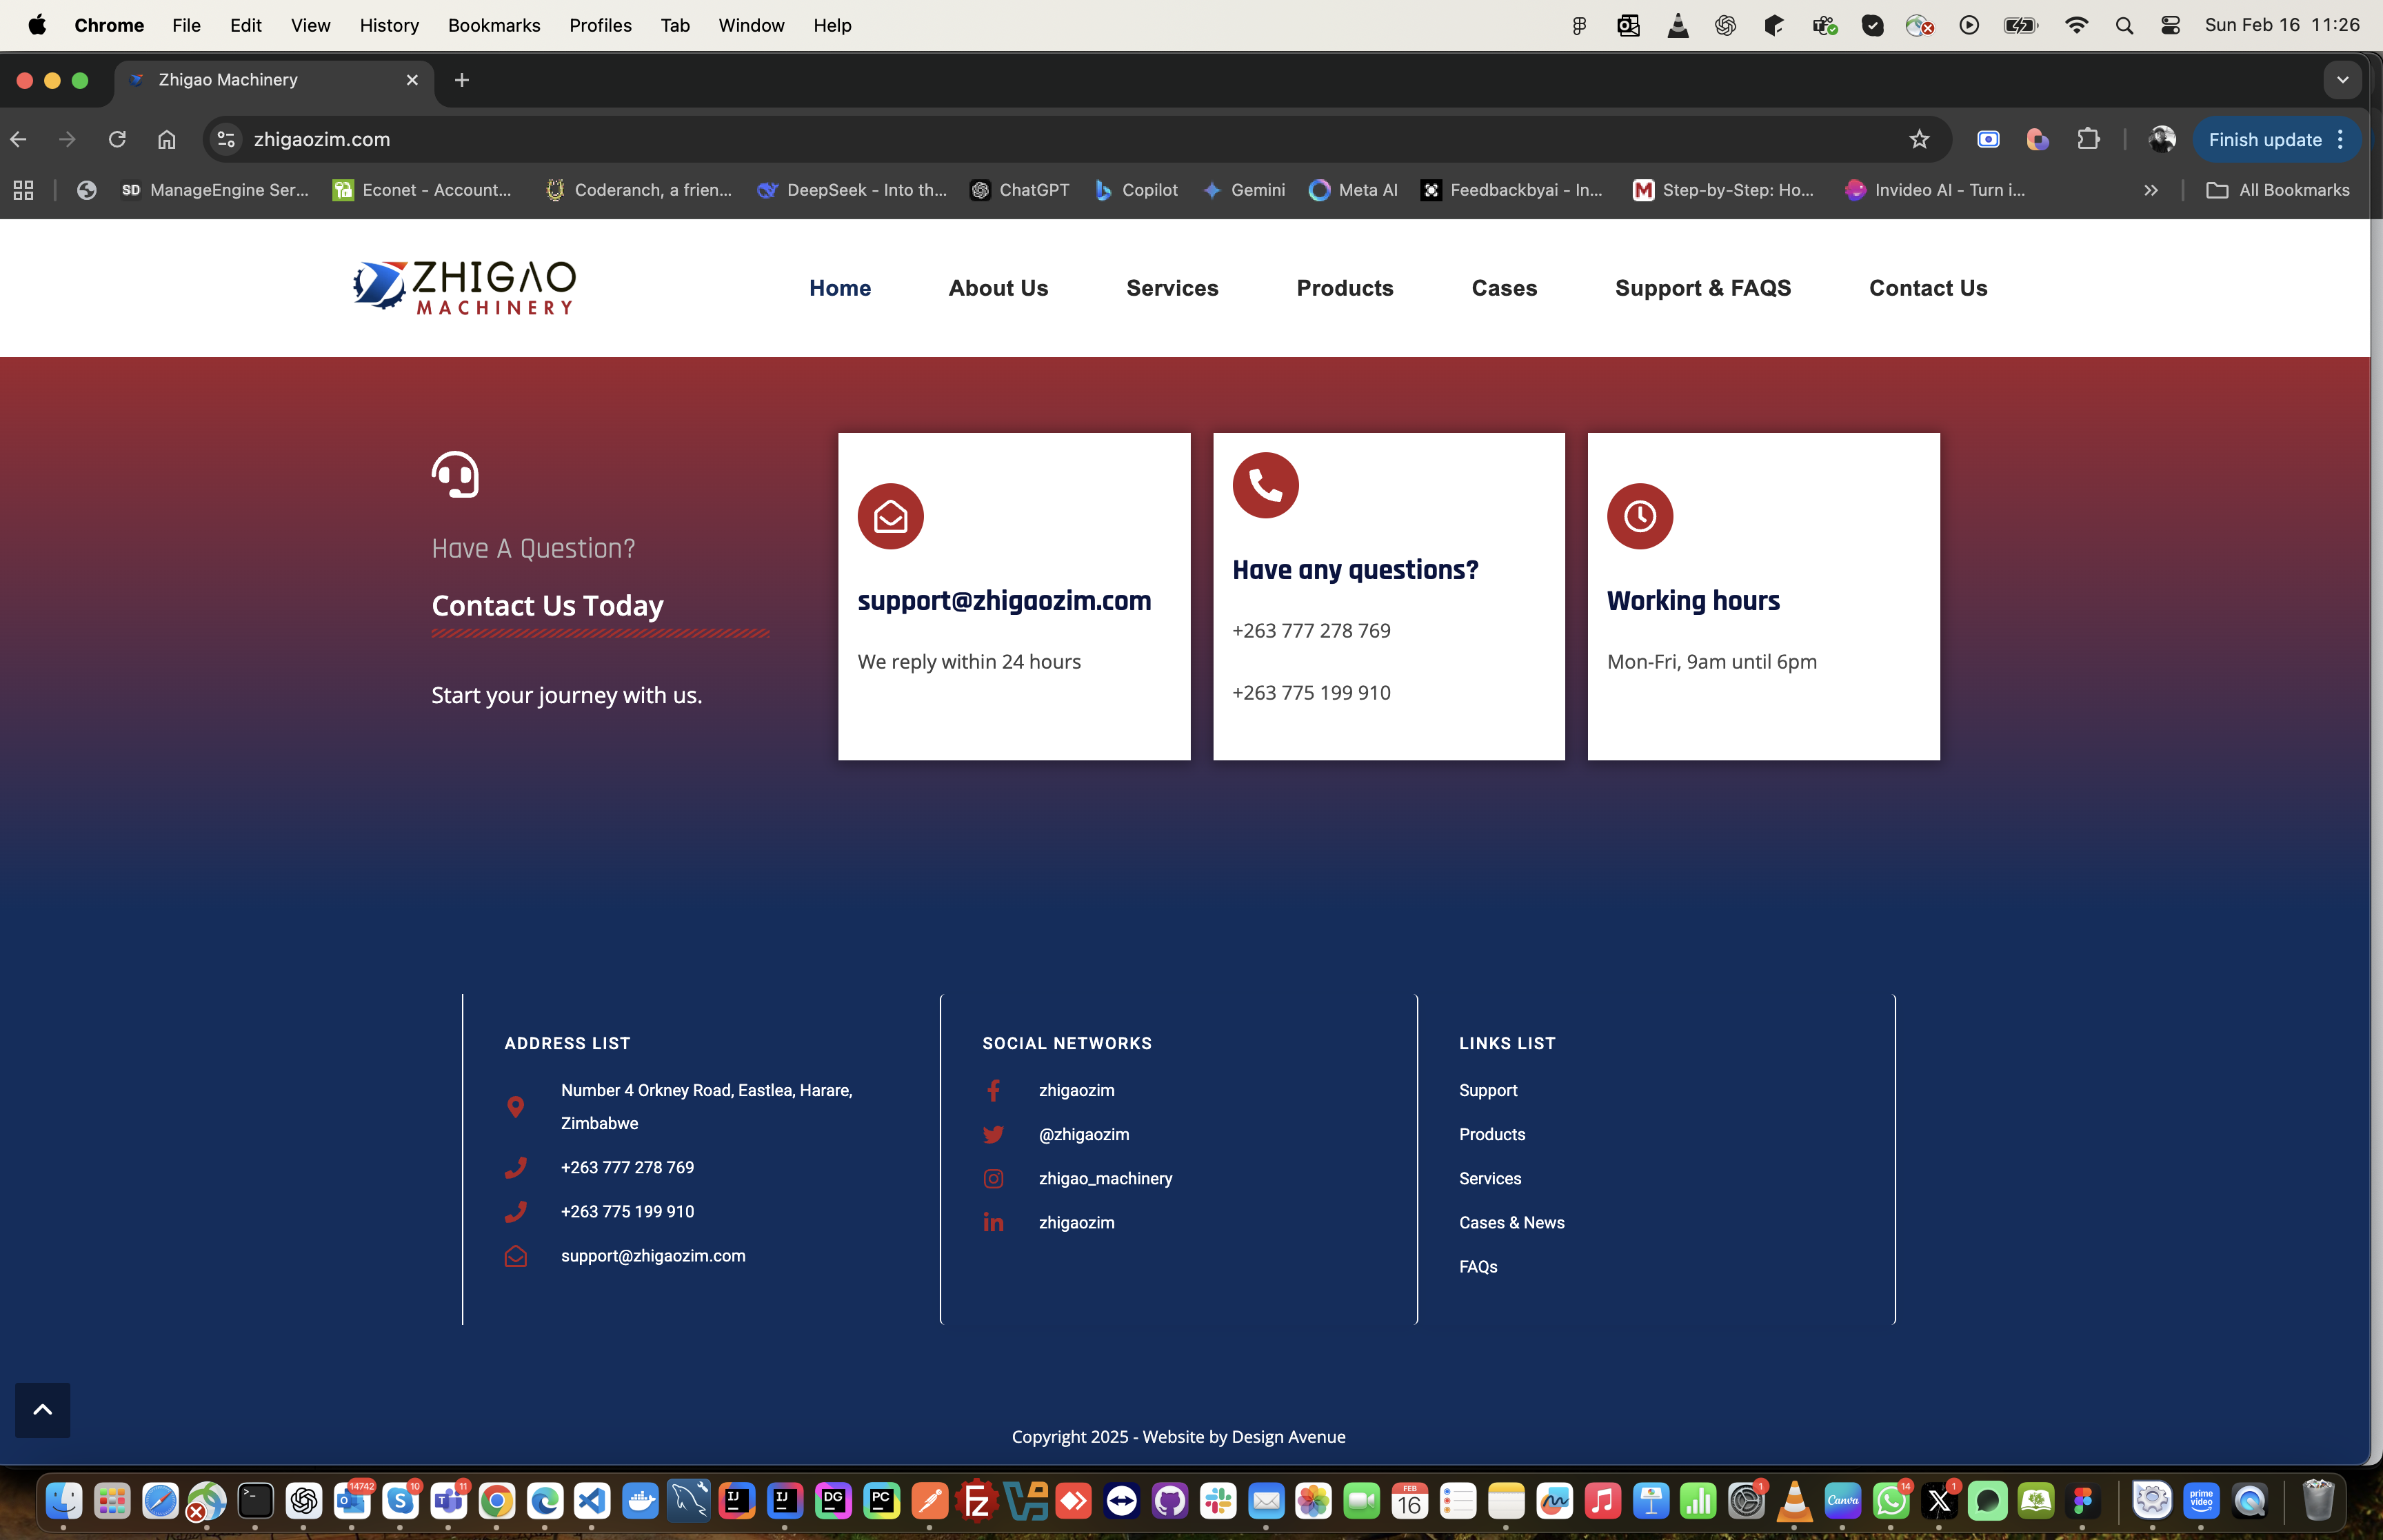Reload the page with the refresh icon
Image resolution: width=2383 pixels, height=1540 pixels.
click(117, 140)
